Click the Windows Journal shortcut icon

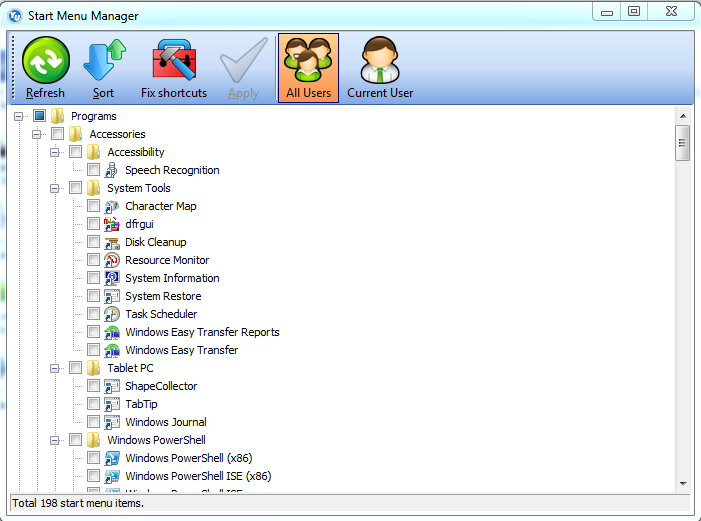(x=111, y=422)
